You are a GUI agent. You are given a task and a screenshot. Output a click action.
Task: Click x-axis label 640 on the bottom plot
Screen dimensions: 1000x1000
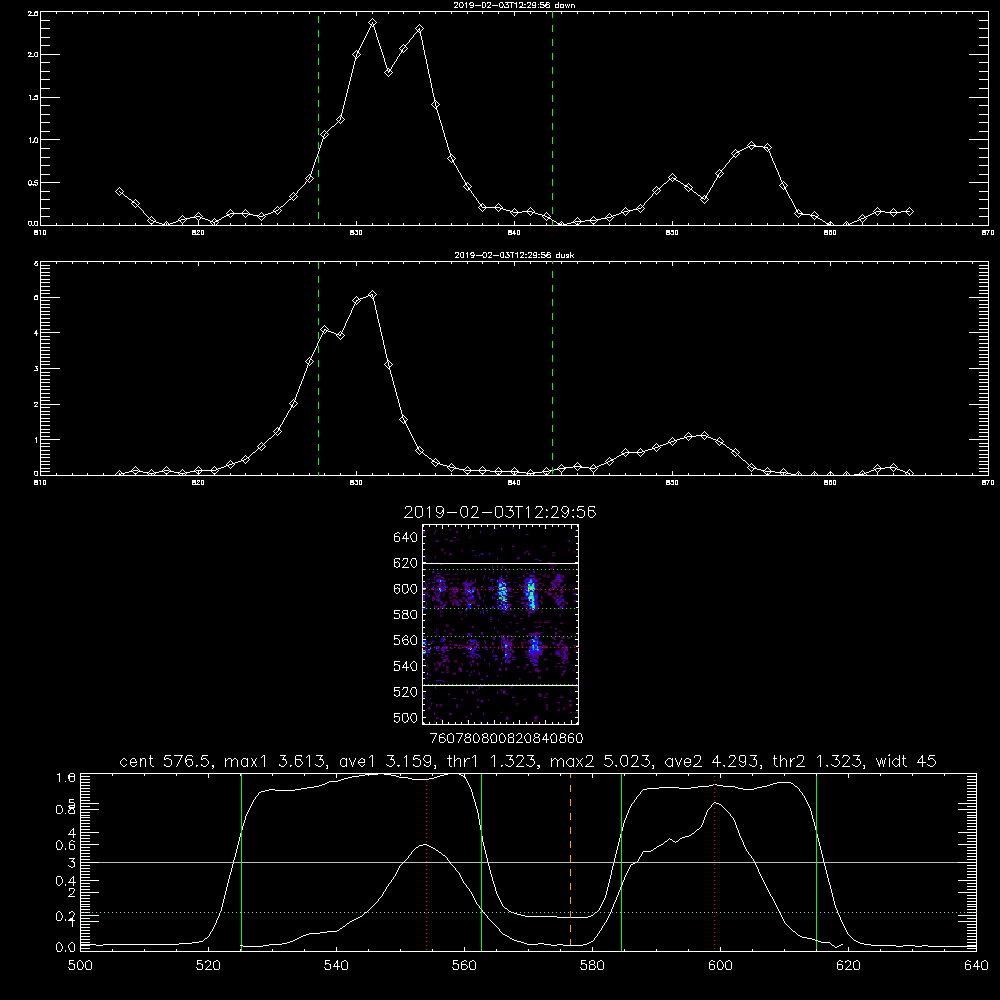976,966
